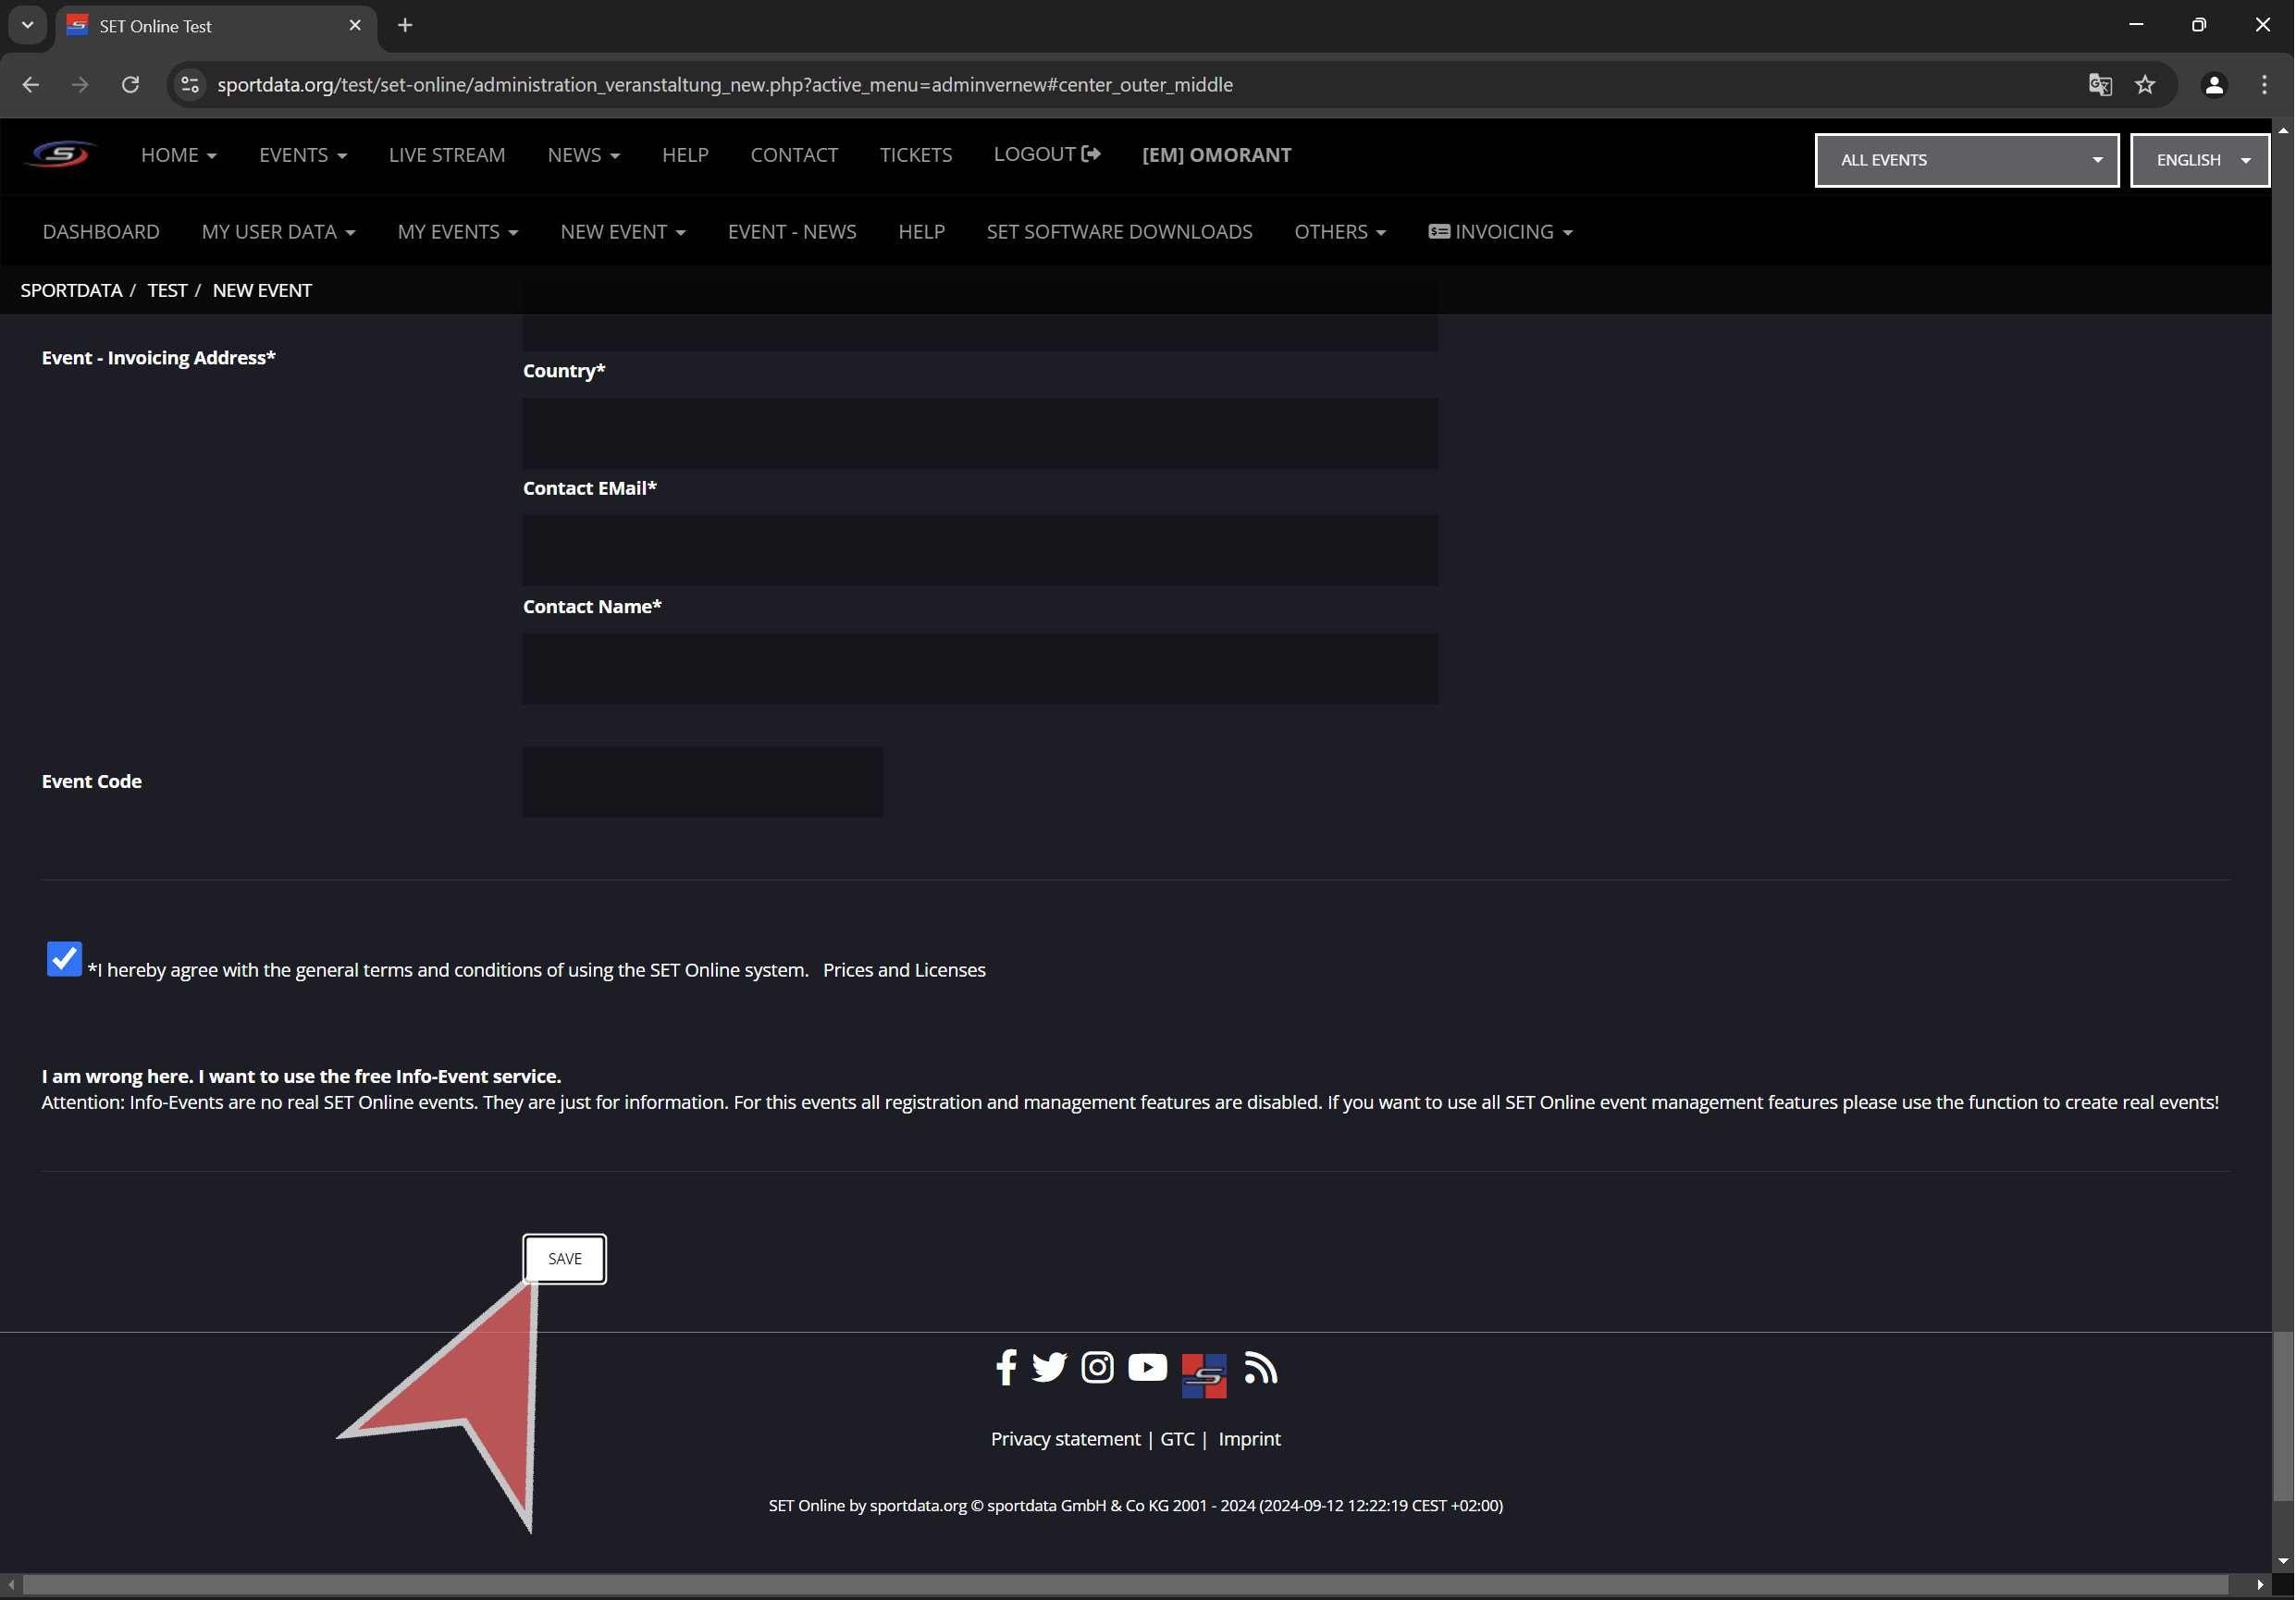Open the Prices and Licenses link
This screenshot has height=1600, width=2296.
[x=903, y=970]
